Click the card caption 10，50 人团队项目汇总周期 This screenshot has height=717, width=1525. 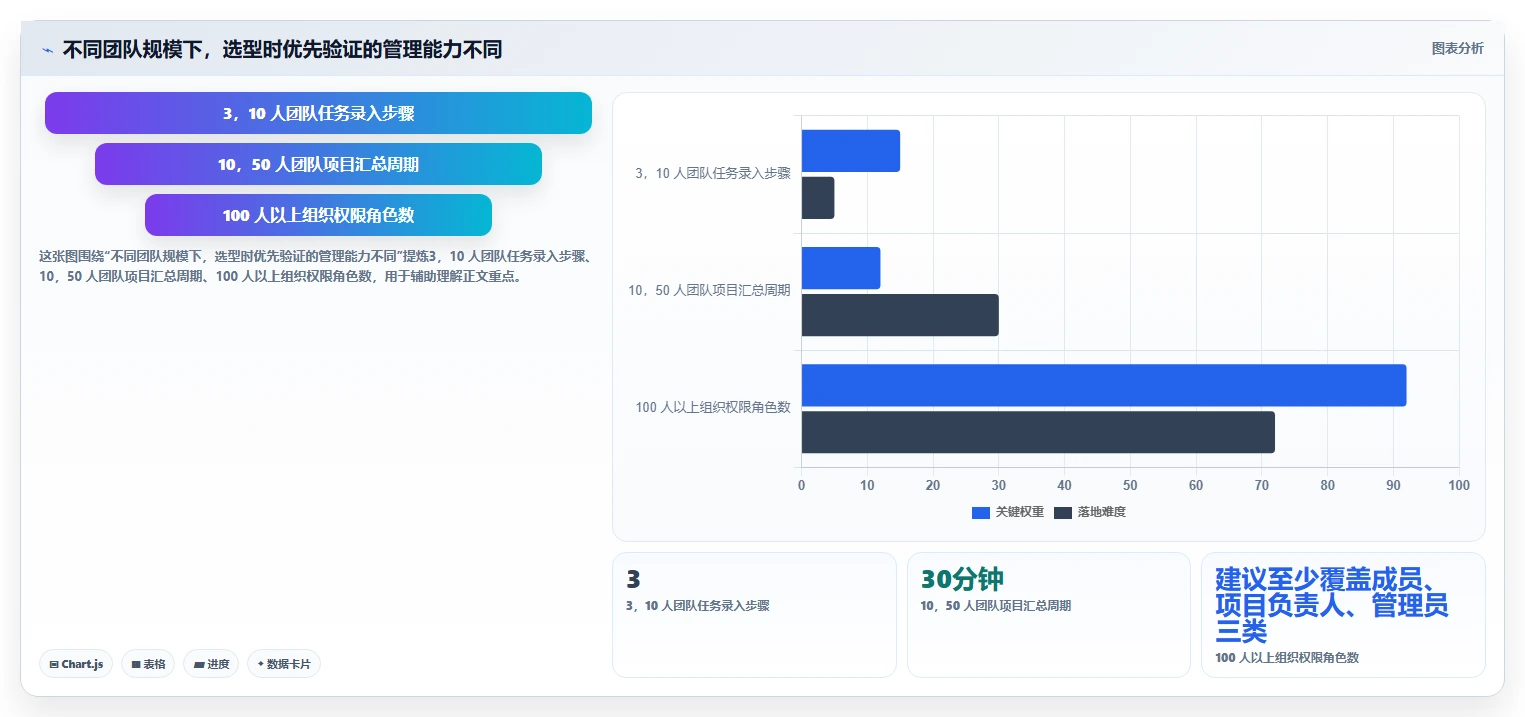996,606
